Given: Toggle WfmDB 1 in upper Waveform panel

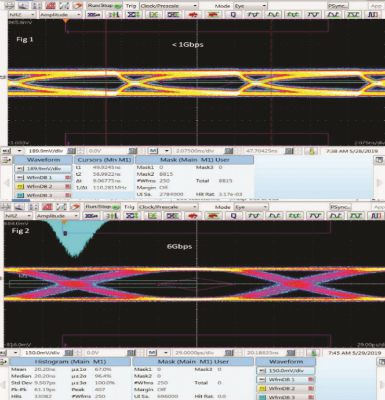Looking at the screenshot, I should point(43,178).
